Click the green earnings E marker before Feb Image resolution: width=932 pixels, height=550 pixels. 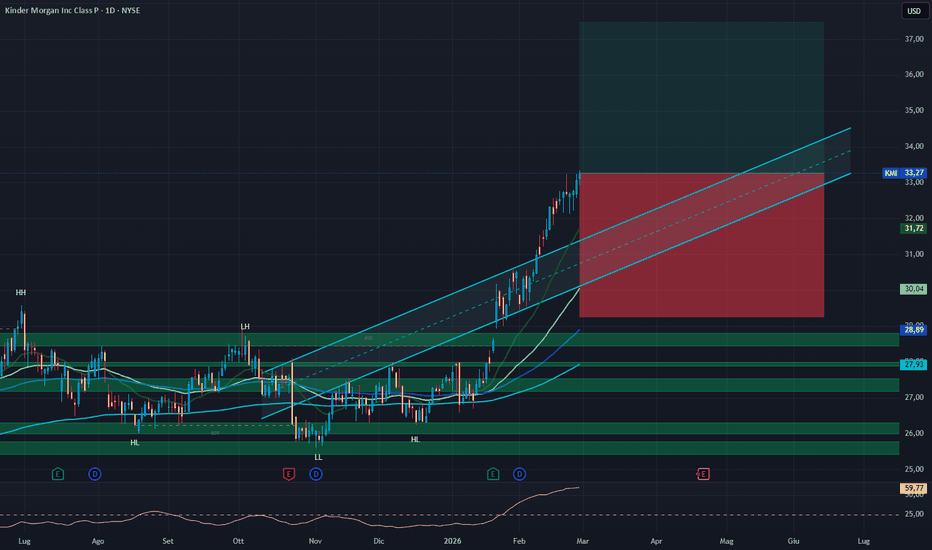pyautogui.click(x=493, y=474)
